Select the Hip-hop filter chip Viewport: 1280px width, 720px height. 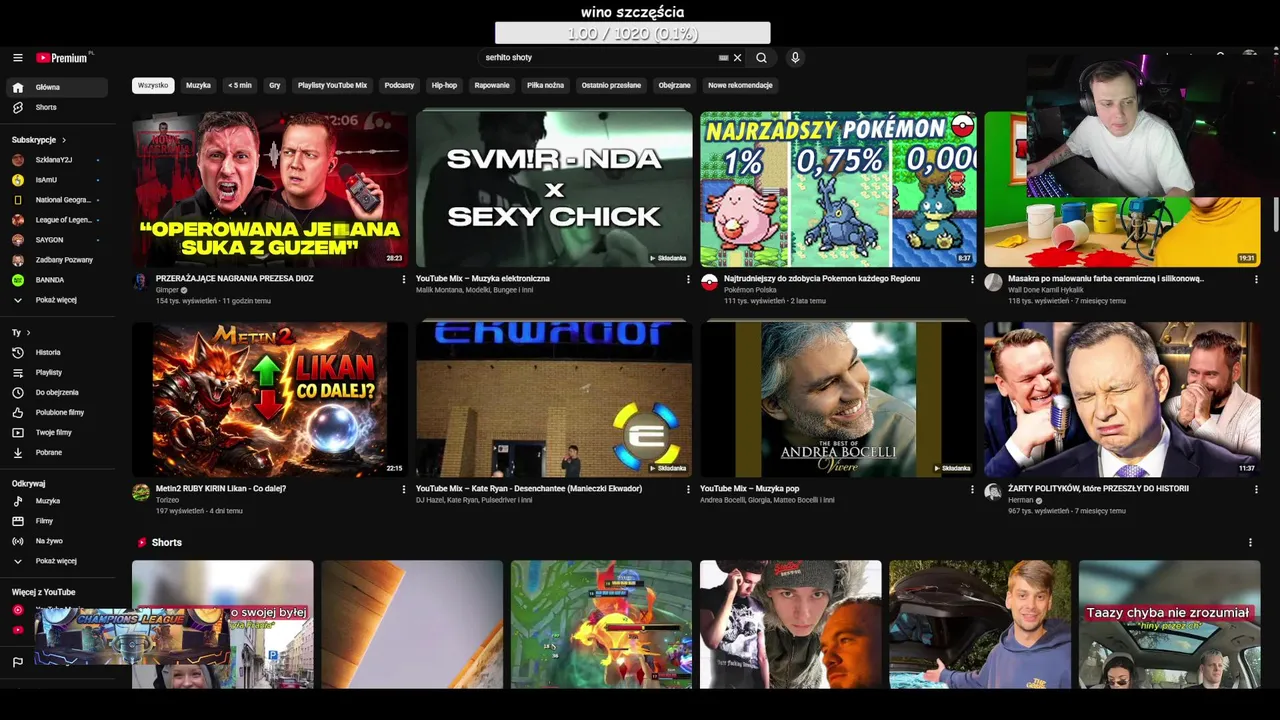click(x=444, y=85)
